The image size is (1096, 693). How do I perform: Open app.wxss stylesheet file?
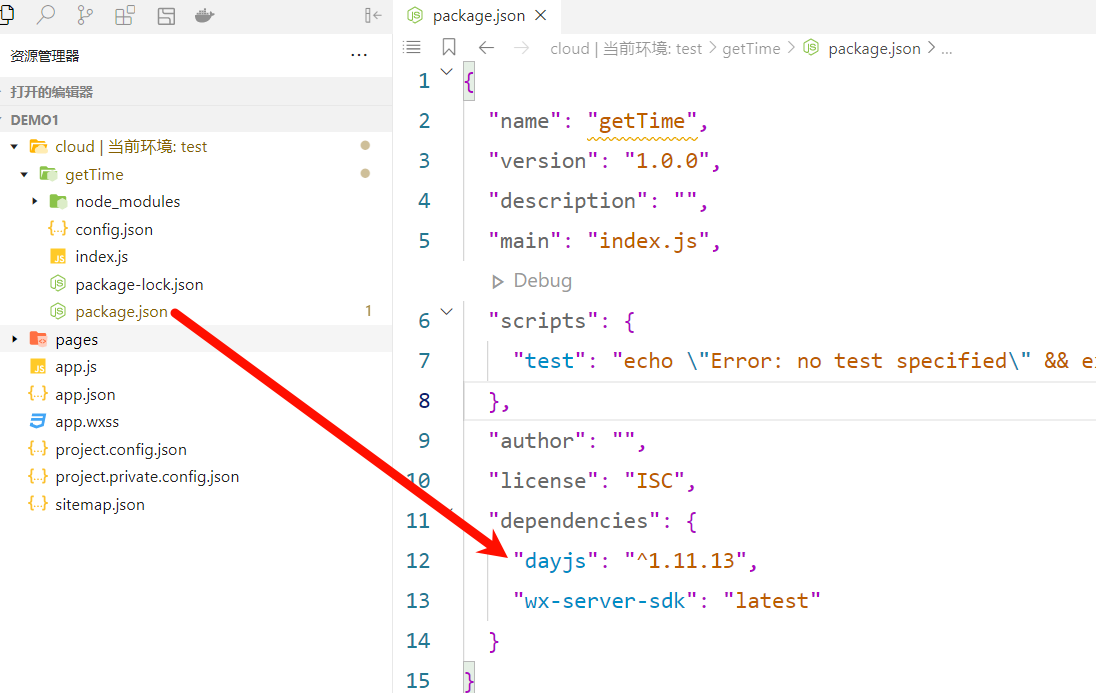87,422
